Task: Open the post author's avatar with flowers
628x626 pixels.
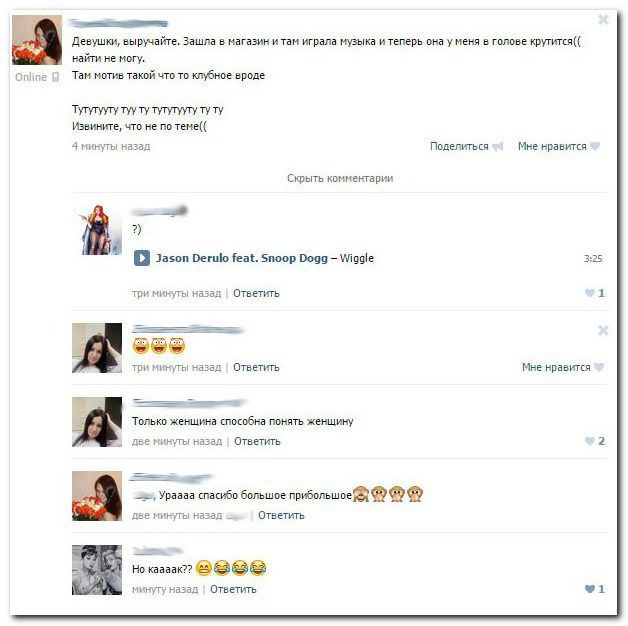Action: pyautogui.click(x=37, y=40)
